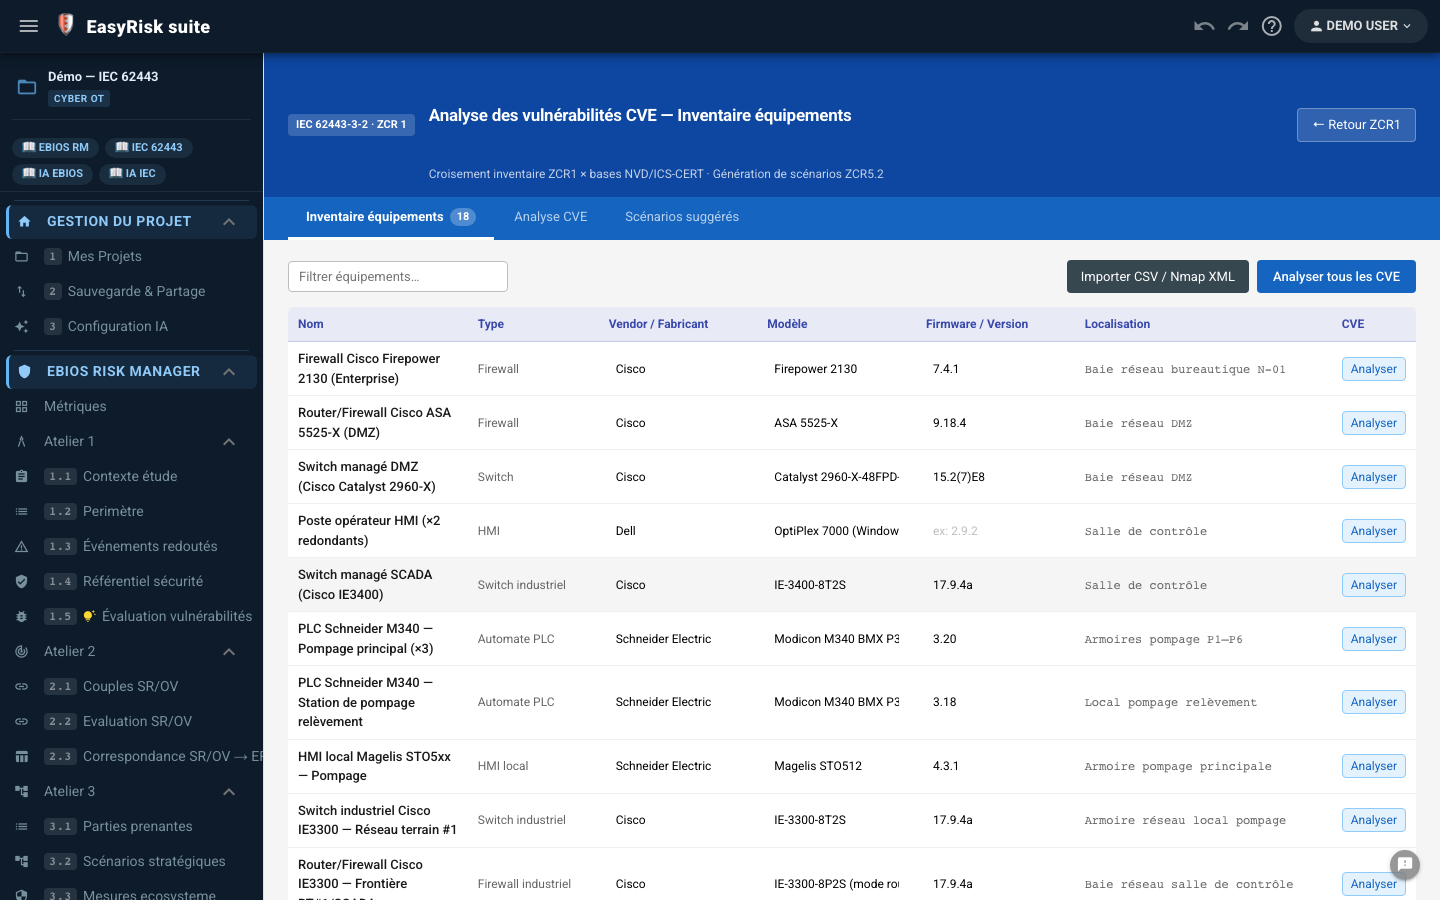
Task: Collapse the Atelier 3 group
Action: [229, 792]
